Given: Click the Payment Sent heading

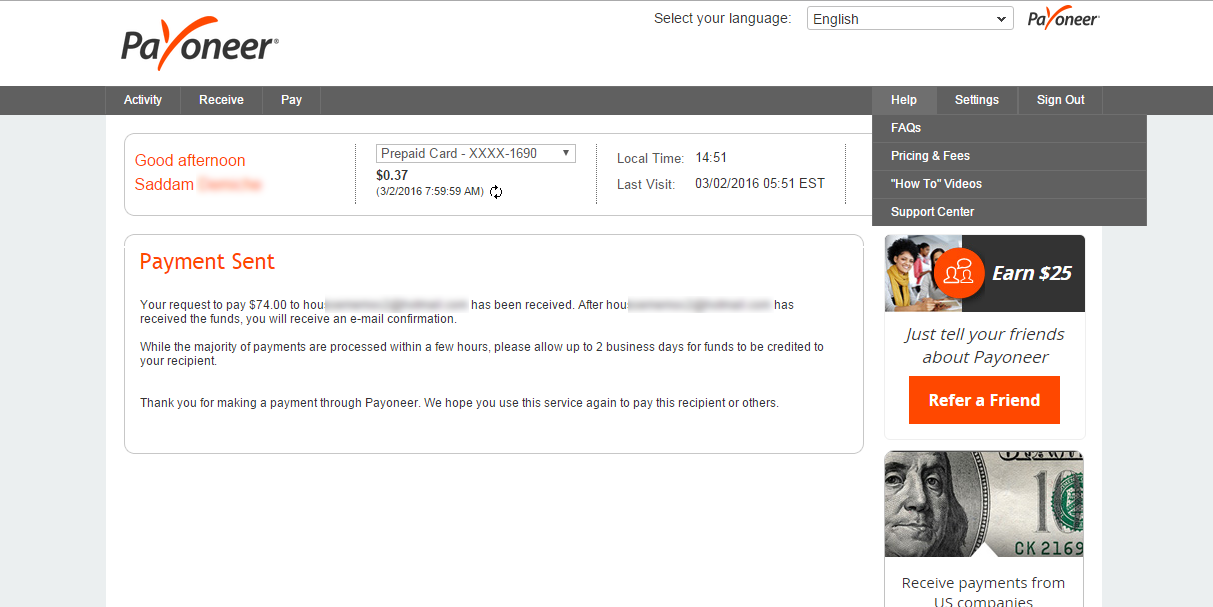Looking at the screenshot, I should (x=207, y=262).
